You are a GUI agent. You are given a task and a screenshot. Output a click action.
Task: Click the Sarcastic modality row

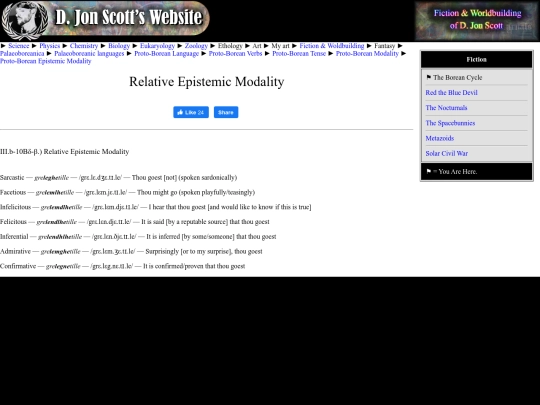(118, 178)
